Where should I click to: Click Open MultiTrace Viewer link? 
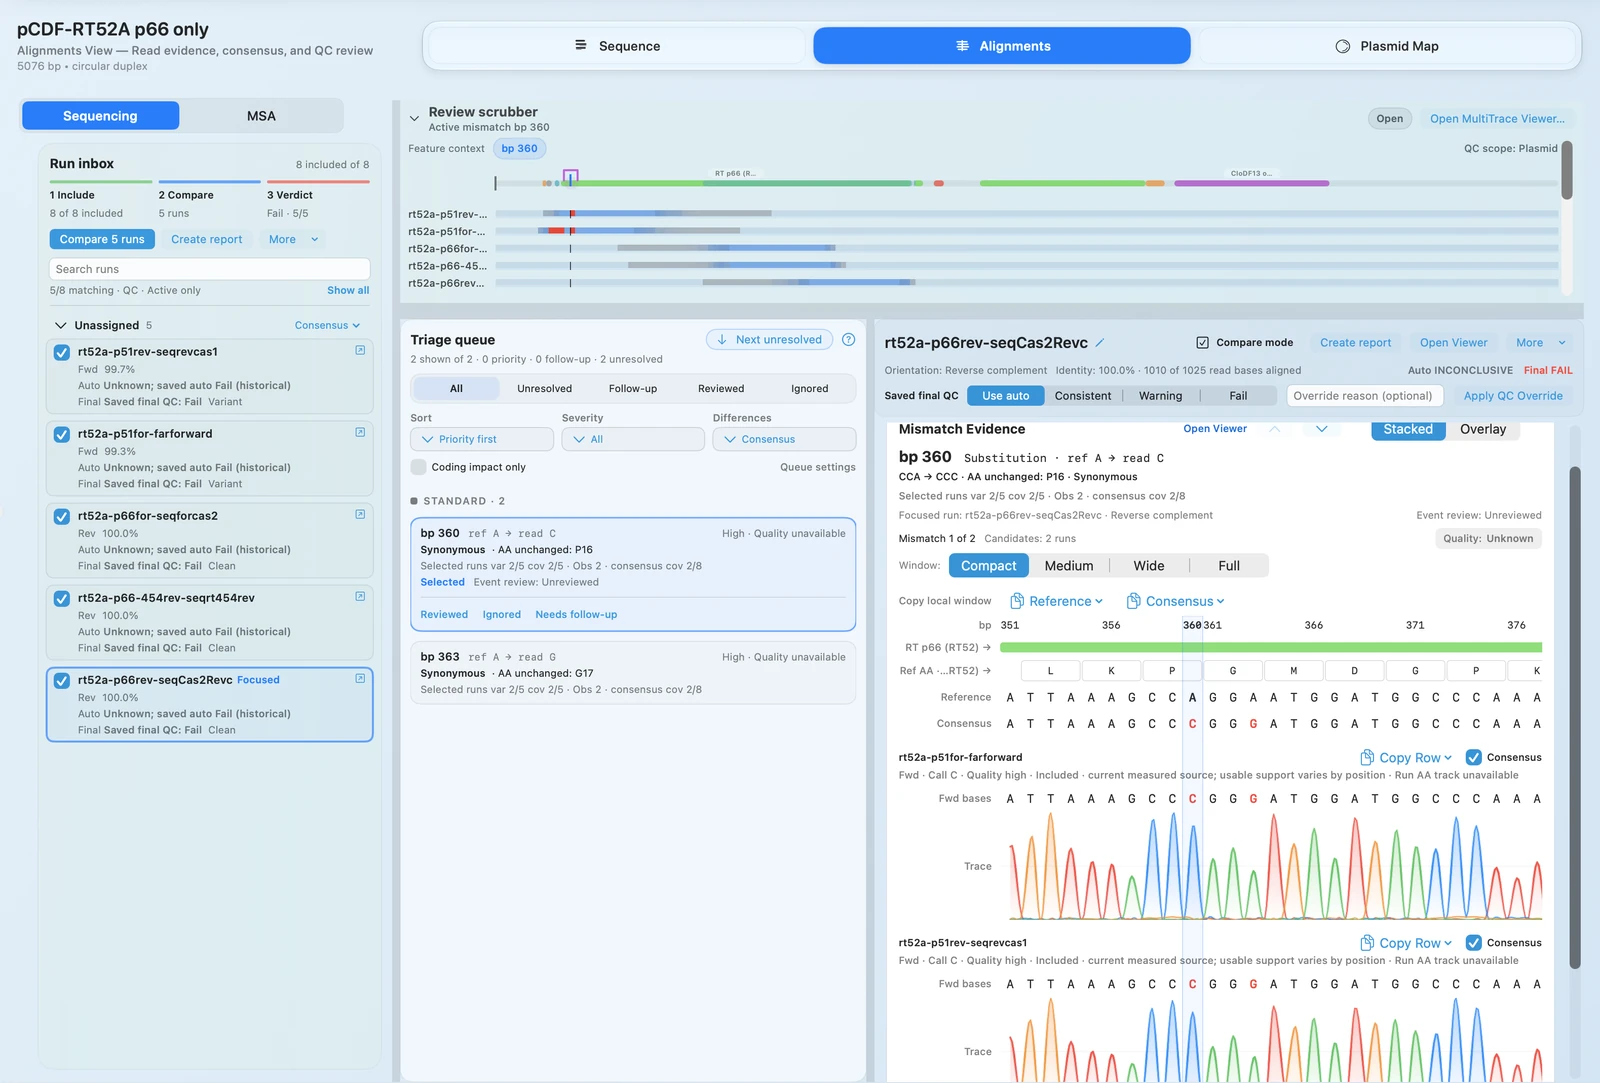point(1497,118)
